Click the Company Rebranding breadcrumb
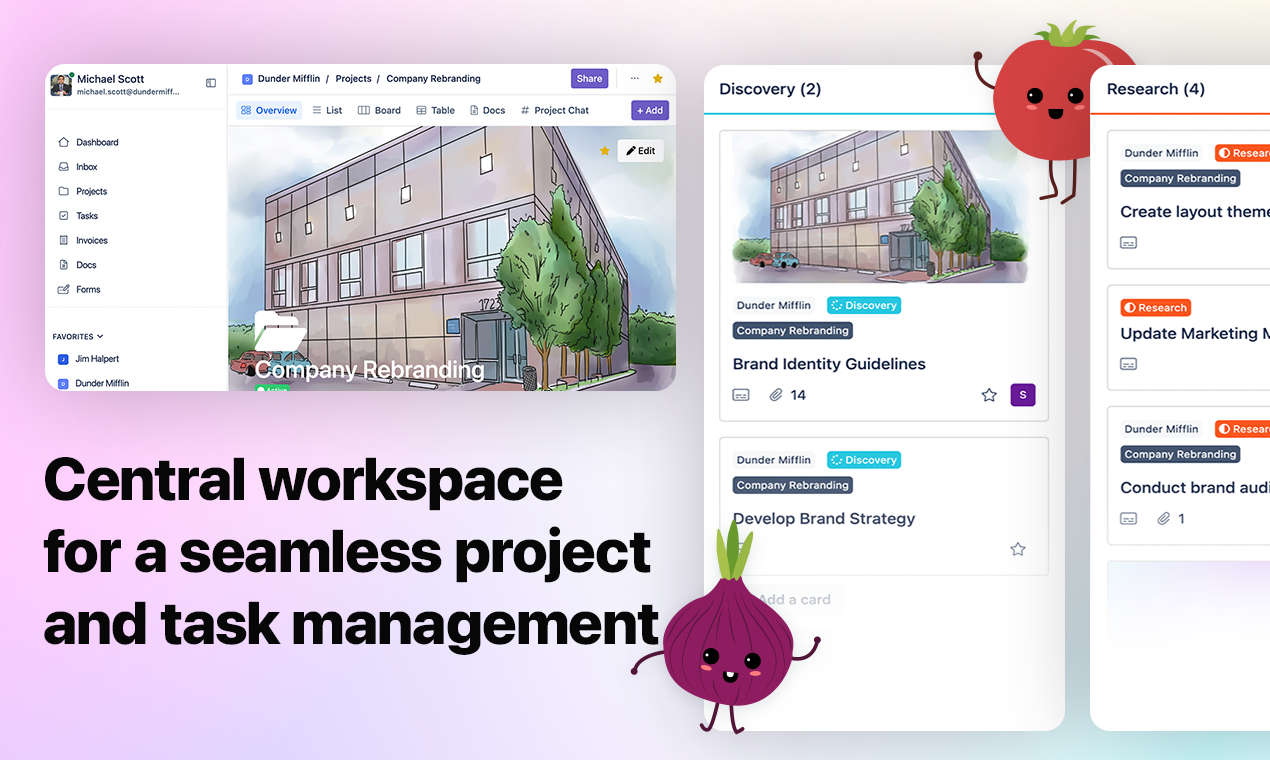This screenshot has height=760, width=1270. (433, 79)
